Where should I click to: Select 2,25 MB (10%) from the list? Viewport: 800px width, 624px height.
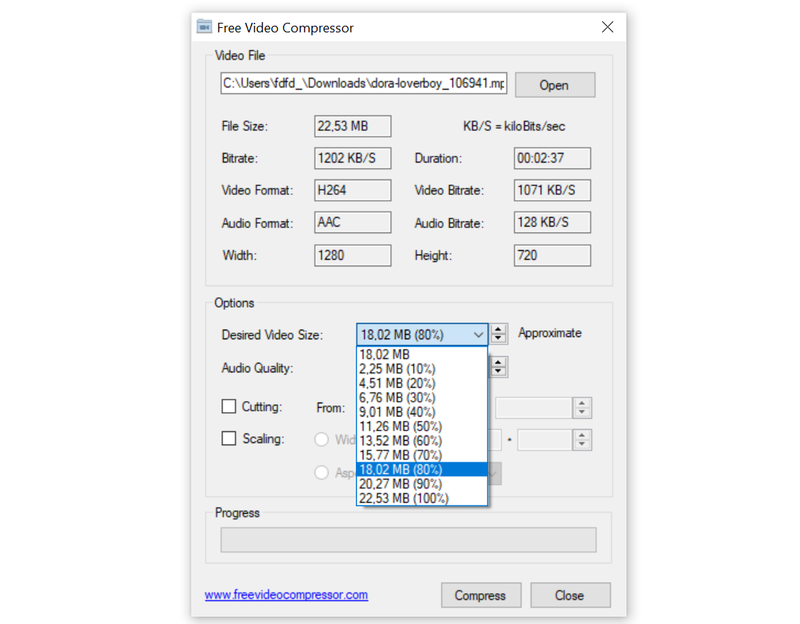[422, 368]
